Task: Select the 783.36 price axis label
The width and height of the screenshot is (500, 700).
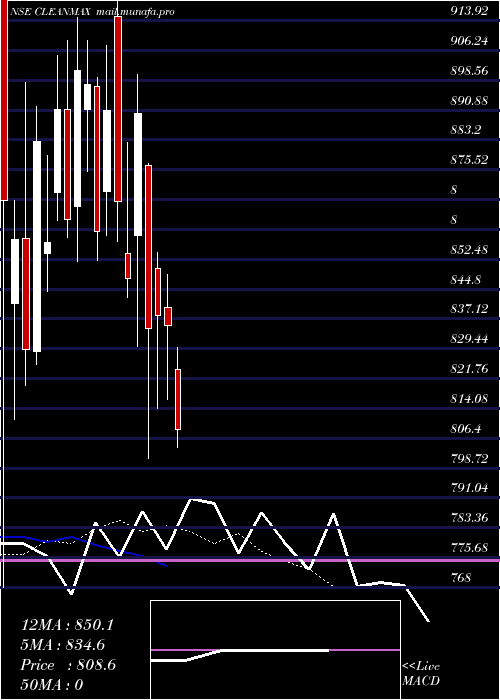Action: point(469,518)
